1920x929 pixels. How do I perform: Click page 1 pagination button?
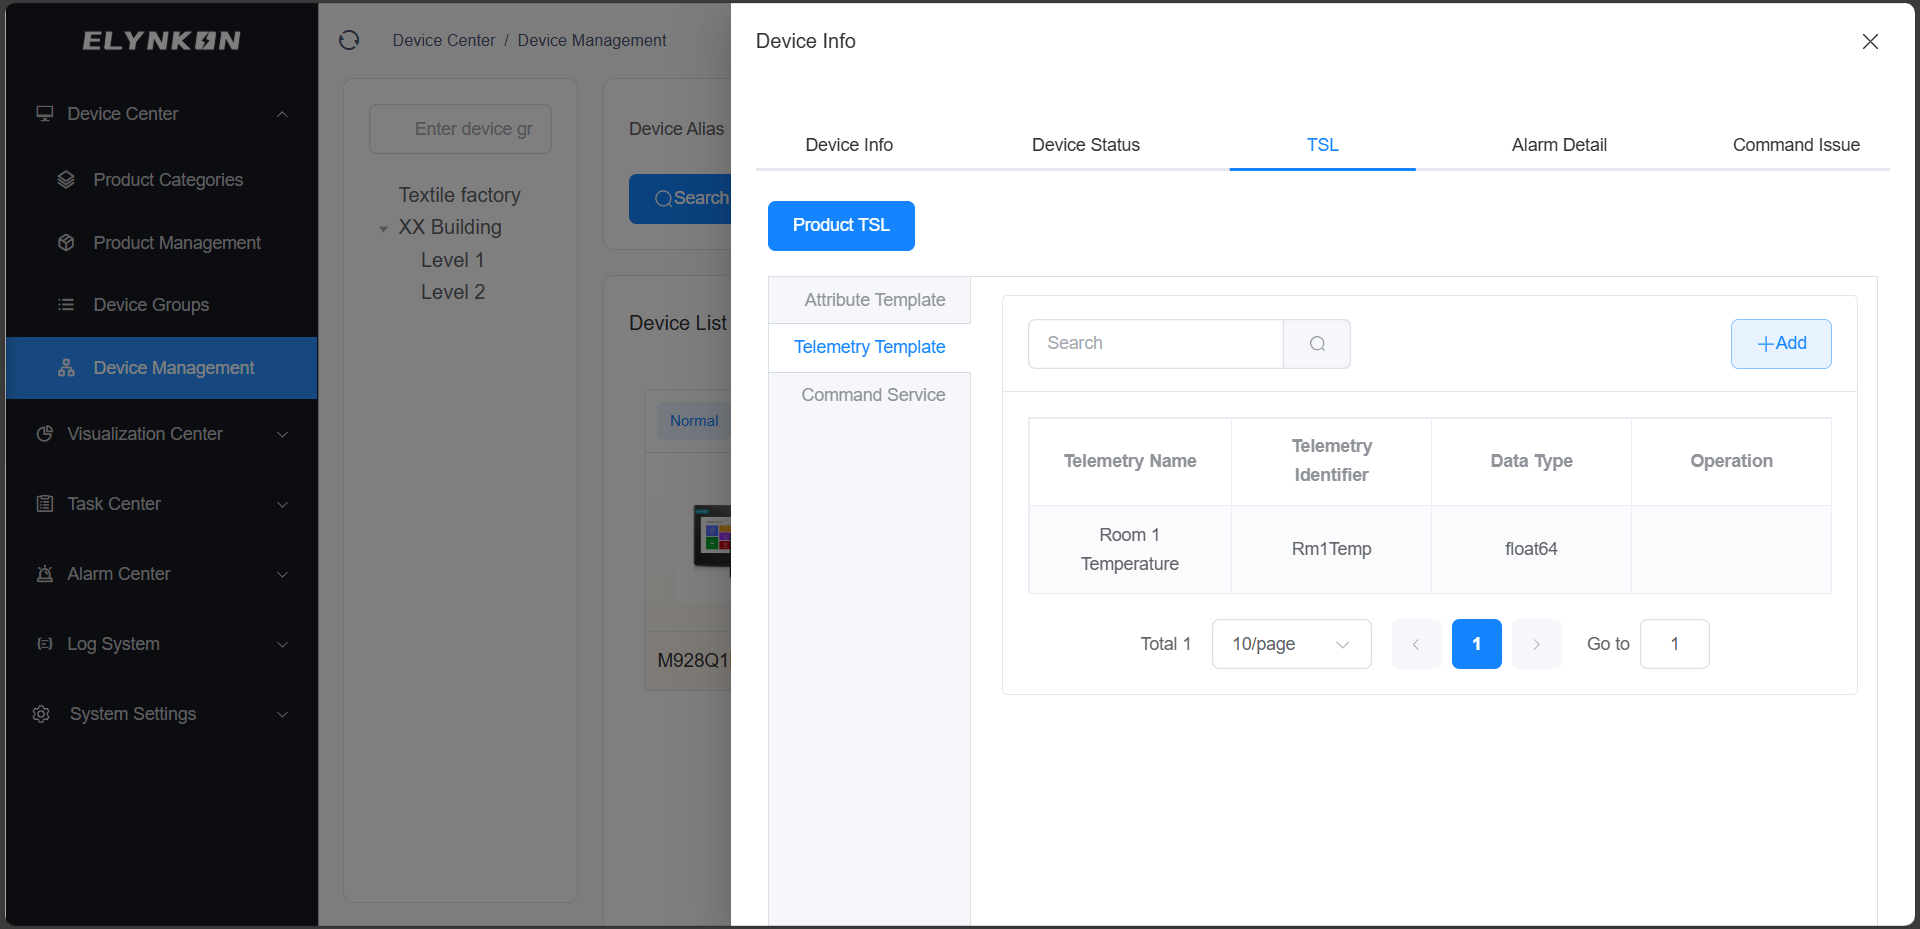[1476, 644]
